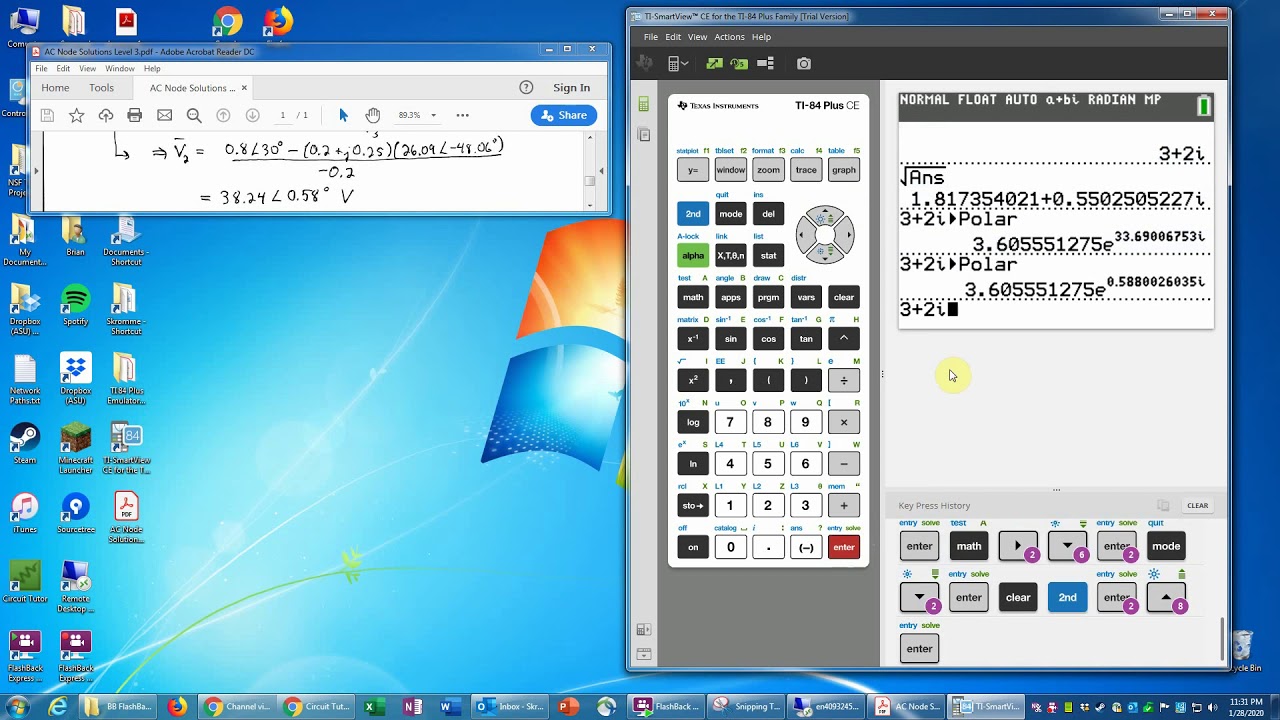The height and width of the screenshot is (720, 1280).
Task: Click the calculator's red enter key
Action: click(x=844, y=547)
